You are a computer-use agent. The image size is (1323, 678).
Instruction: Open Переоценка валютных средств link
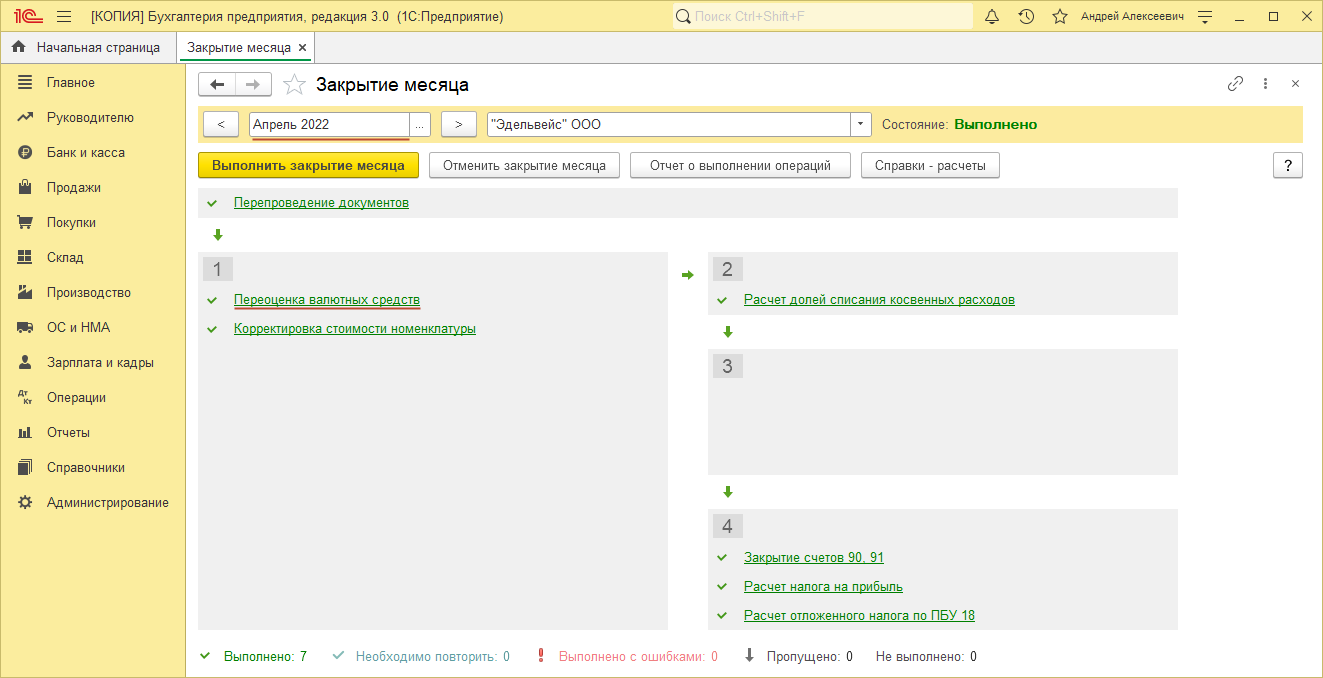tap(327, 299)
